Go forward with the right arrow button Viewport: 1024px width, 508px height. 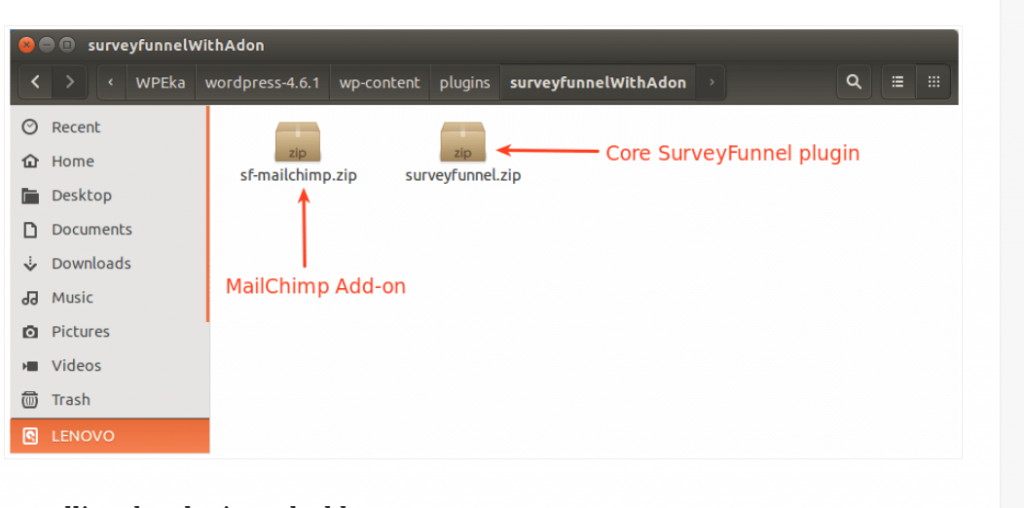pos(69,82)
